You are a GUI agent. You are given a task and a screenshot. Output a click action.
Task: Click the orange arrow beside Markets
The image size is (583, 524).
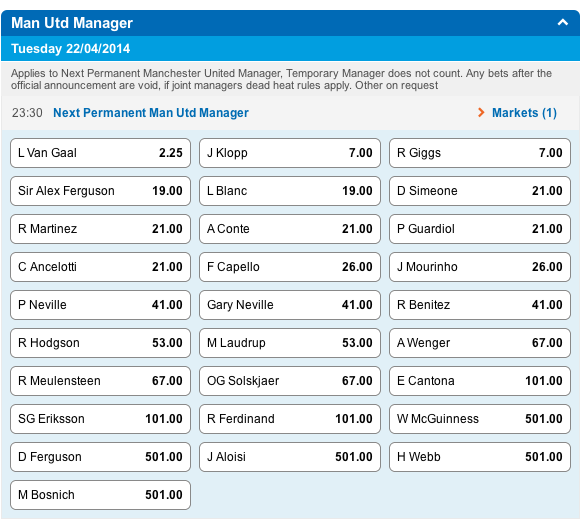pos(481,112)
